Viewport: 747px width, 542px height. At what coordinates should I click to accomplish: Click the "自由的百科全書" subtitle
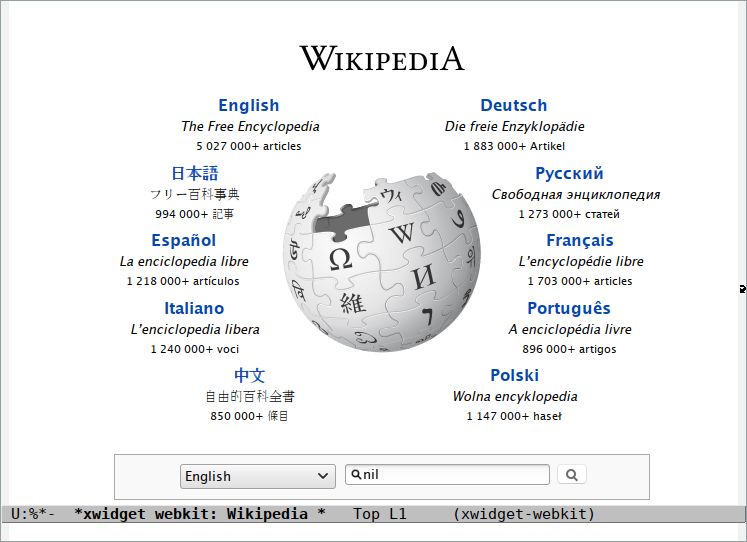pyautogui.click(x=250, y=396)
